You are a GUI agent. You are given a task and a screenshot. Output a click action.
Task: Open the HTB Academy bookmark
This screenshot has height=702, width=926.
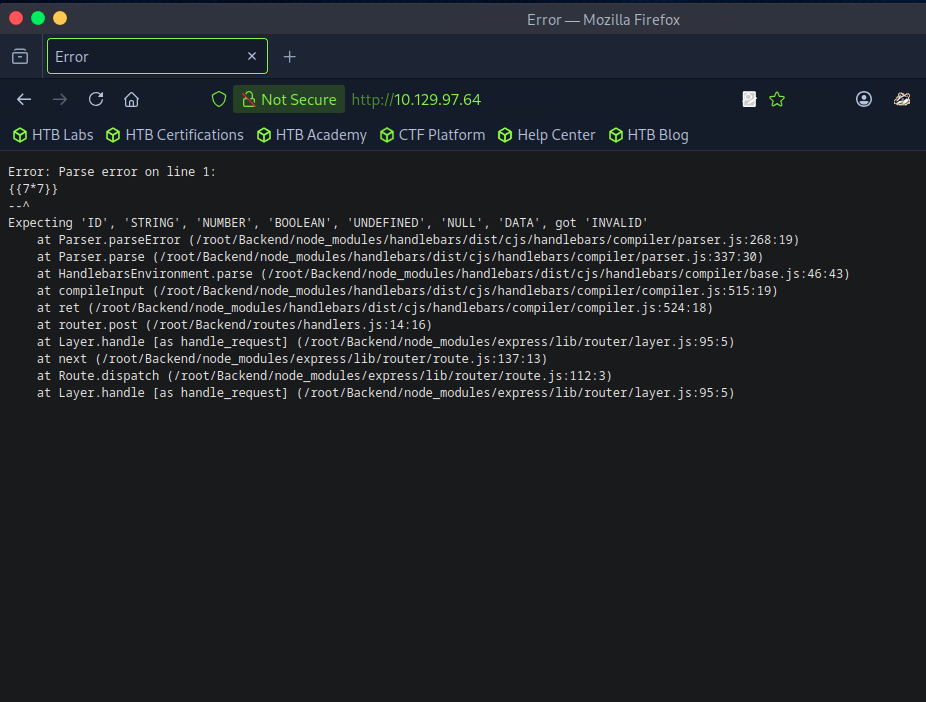[312, 135]
